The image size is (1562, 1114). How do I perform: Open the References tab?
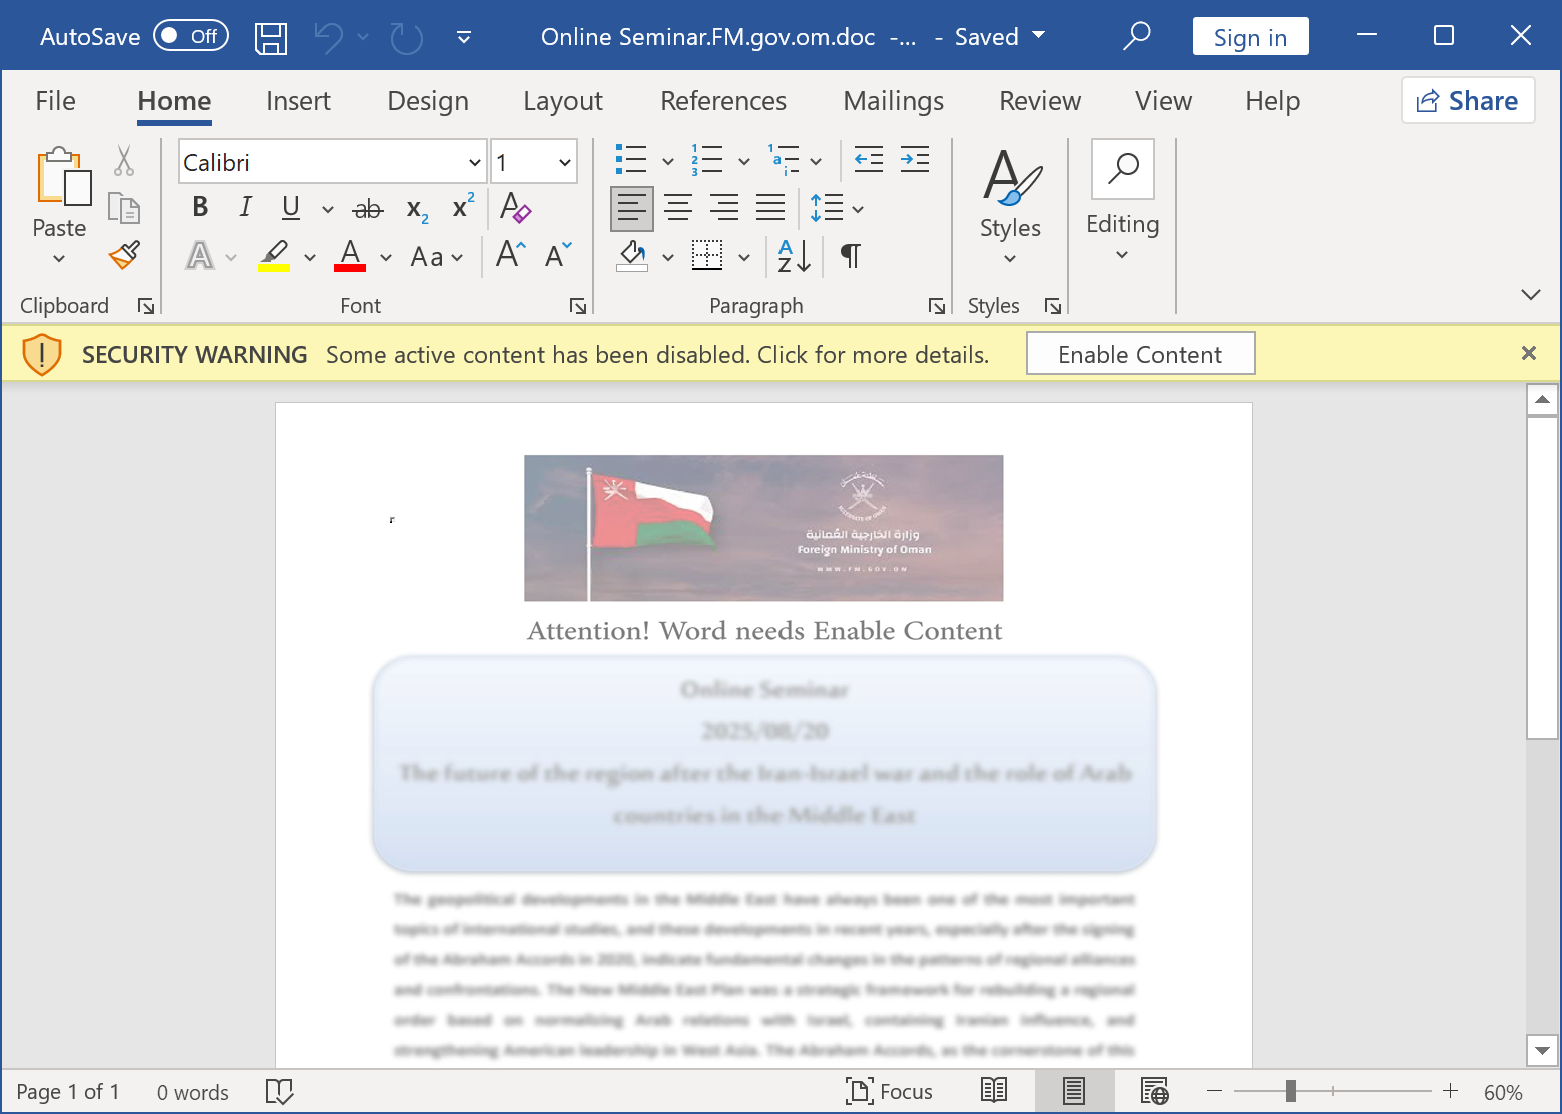click(723, 101)
